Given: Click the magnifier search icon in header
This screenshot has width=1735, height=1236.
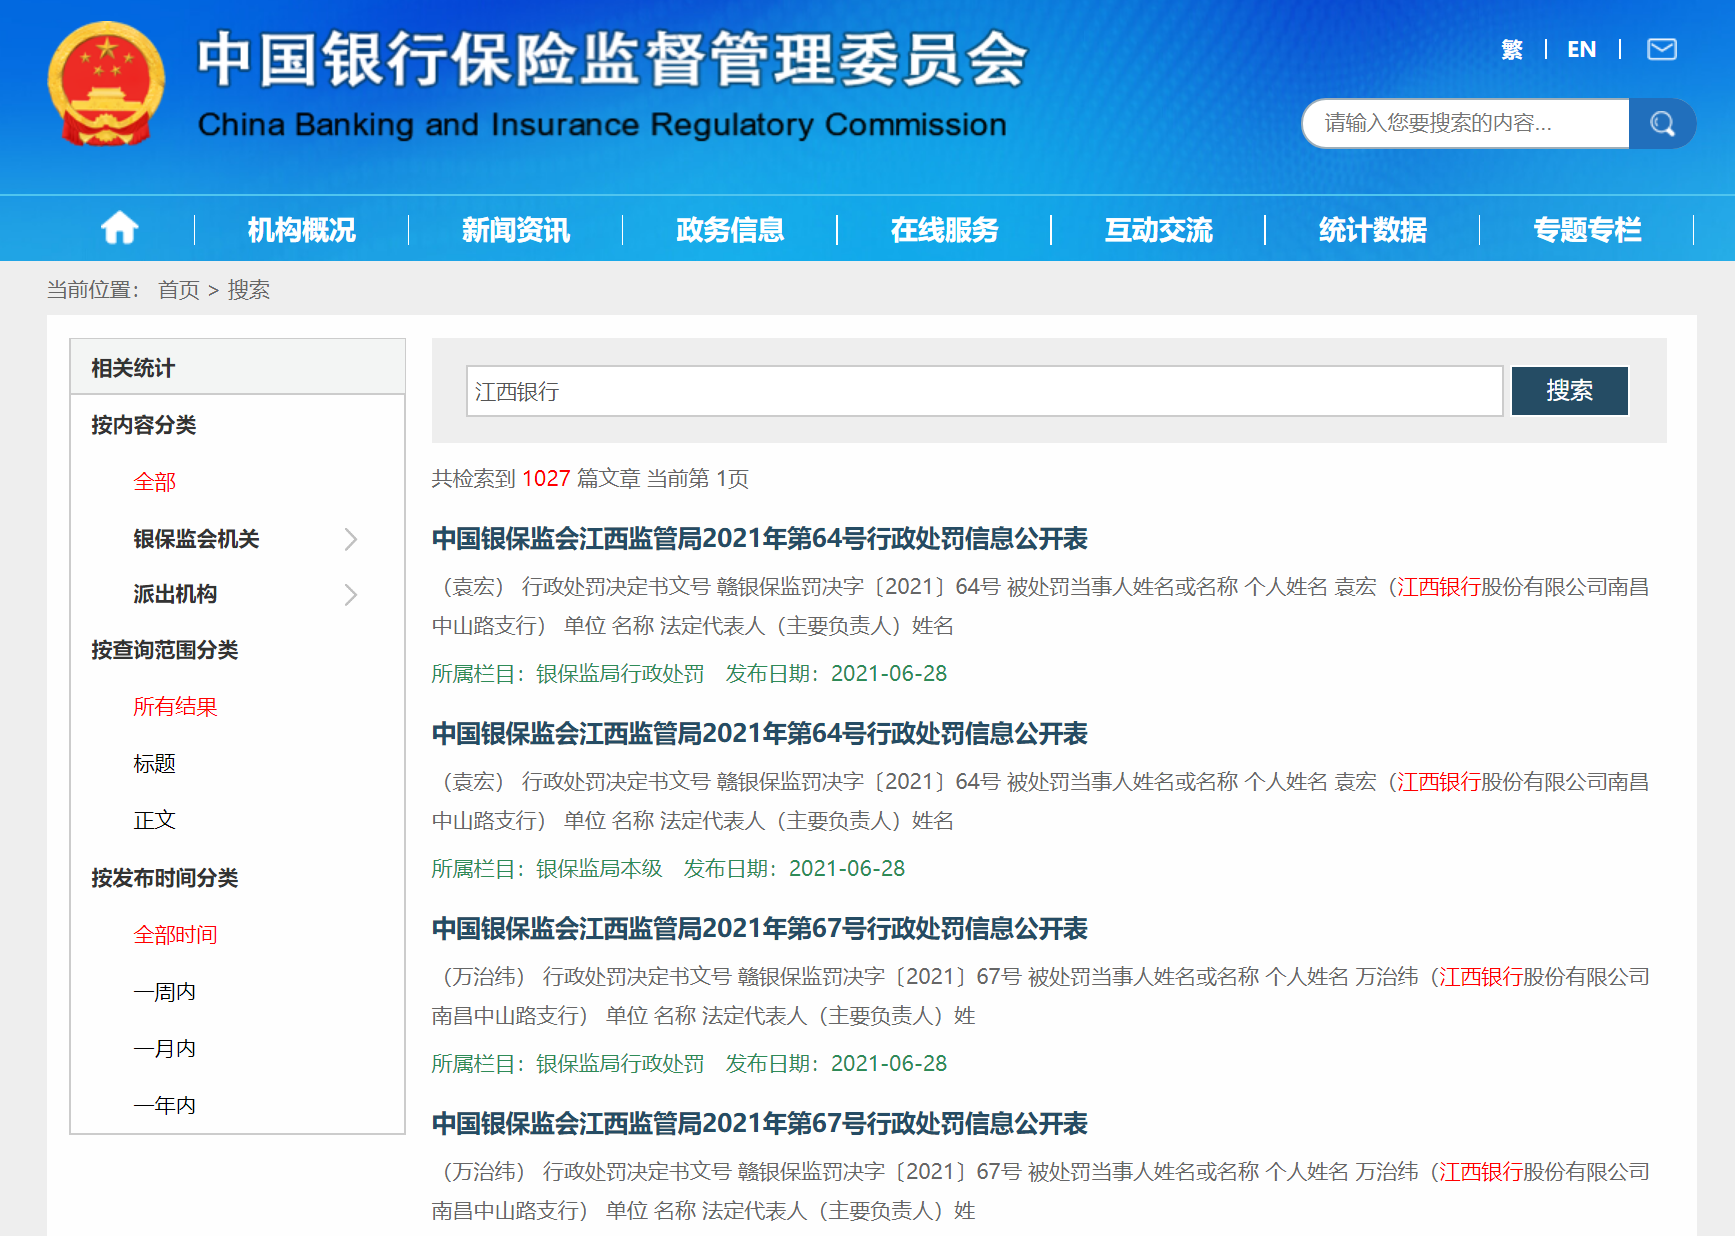Looking at the screenshot, I should [1662, 123].
